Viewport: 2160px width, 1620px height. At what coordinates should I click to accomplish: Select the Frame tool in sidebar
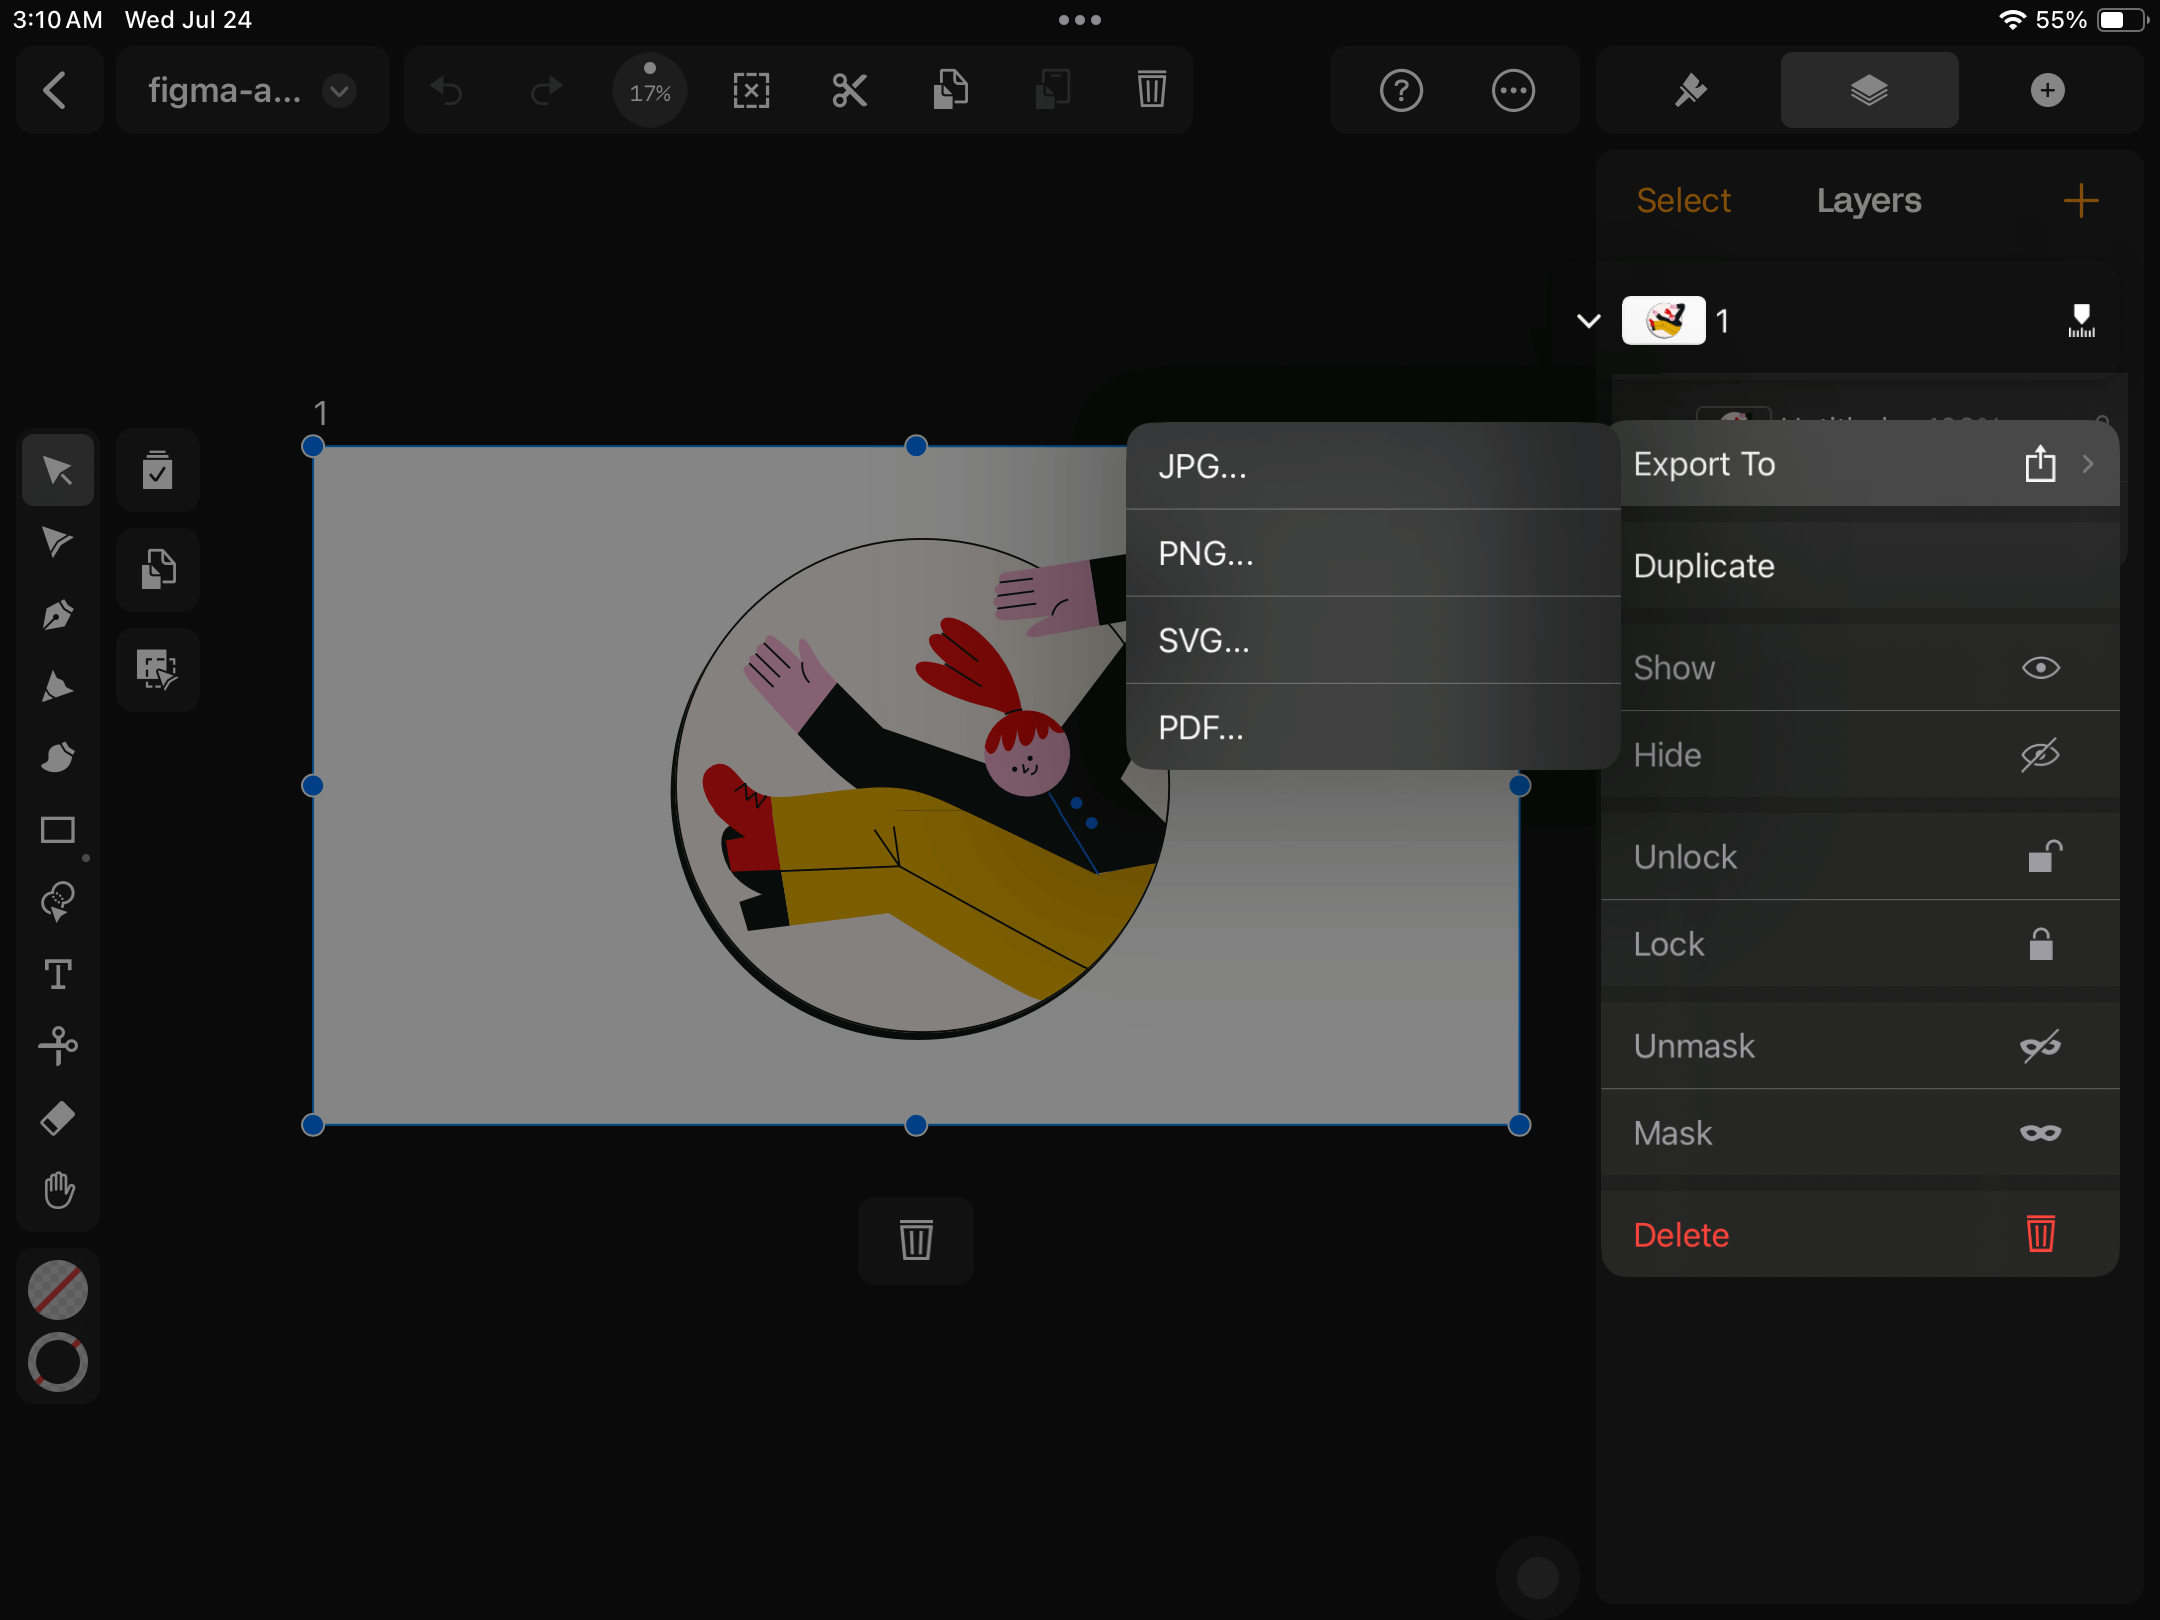coord(58,829)
